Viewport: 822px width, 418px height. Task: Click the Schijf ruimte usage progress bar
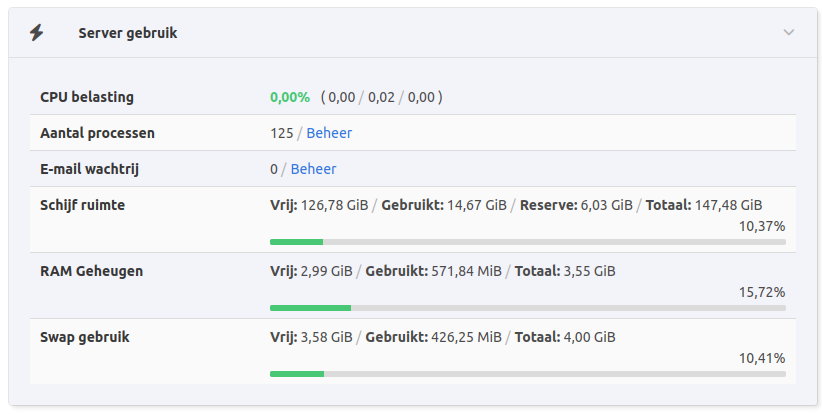[527, 241]
